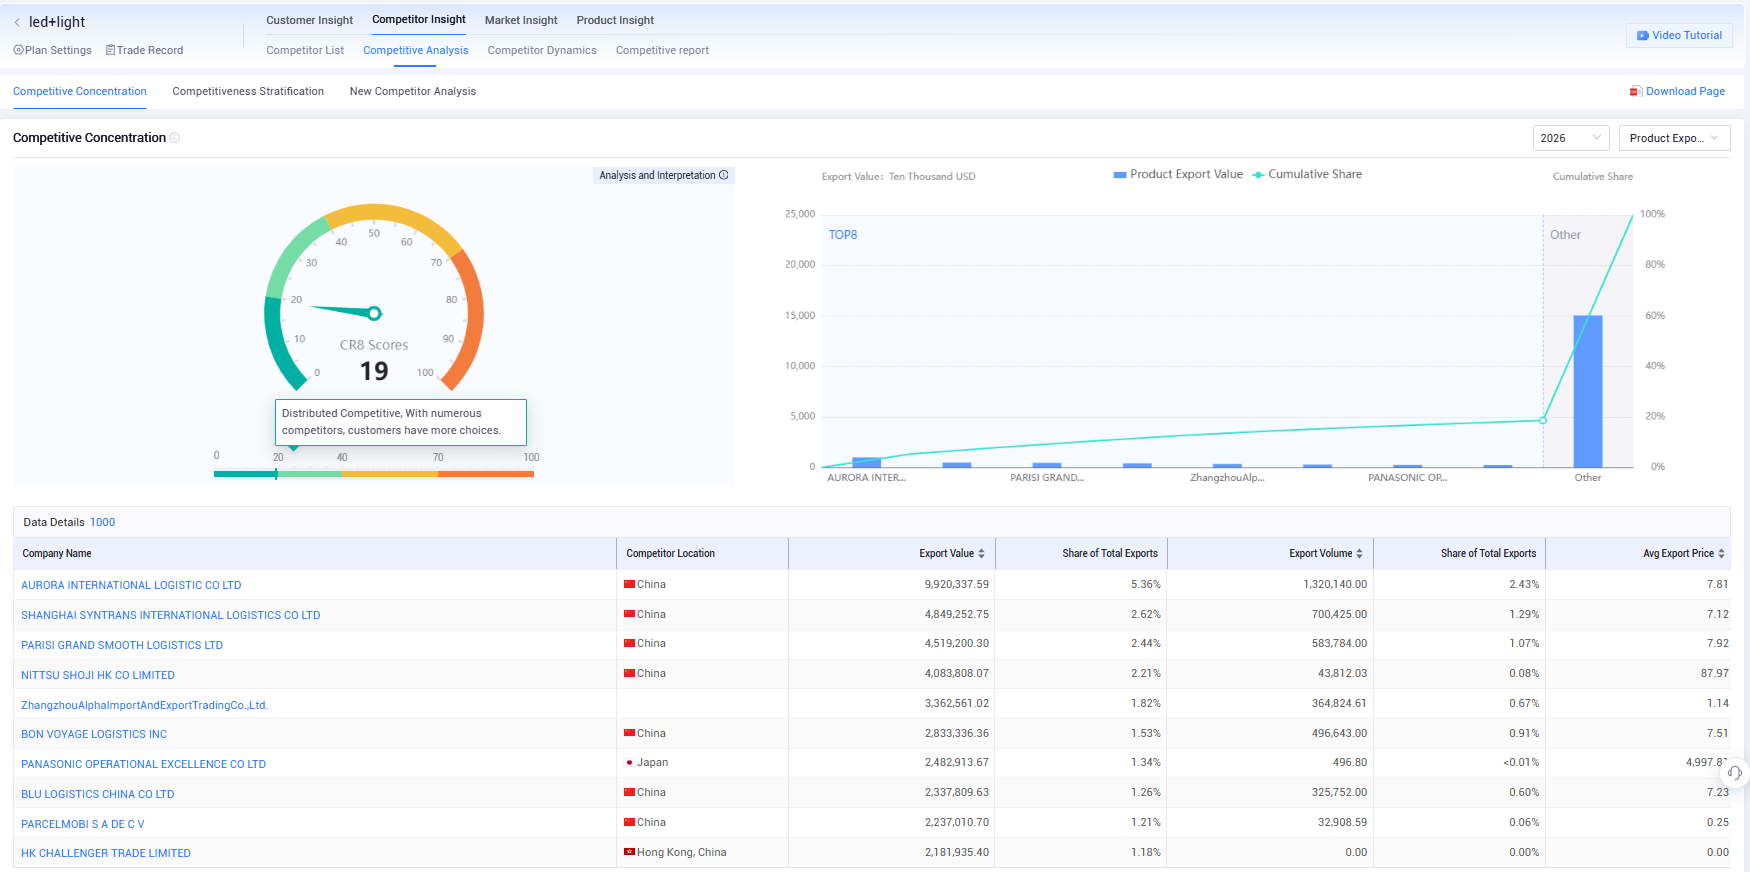The height and width of the screenshot is (872, 1750).
Task: Open the Product Expo... metric dropdown
Action: click(1674, 138)
